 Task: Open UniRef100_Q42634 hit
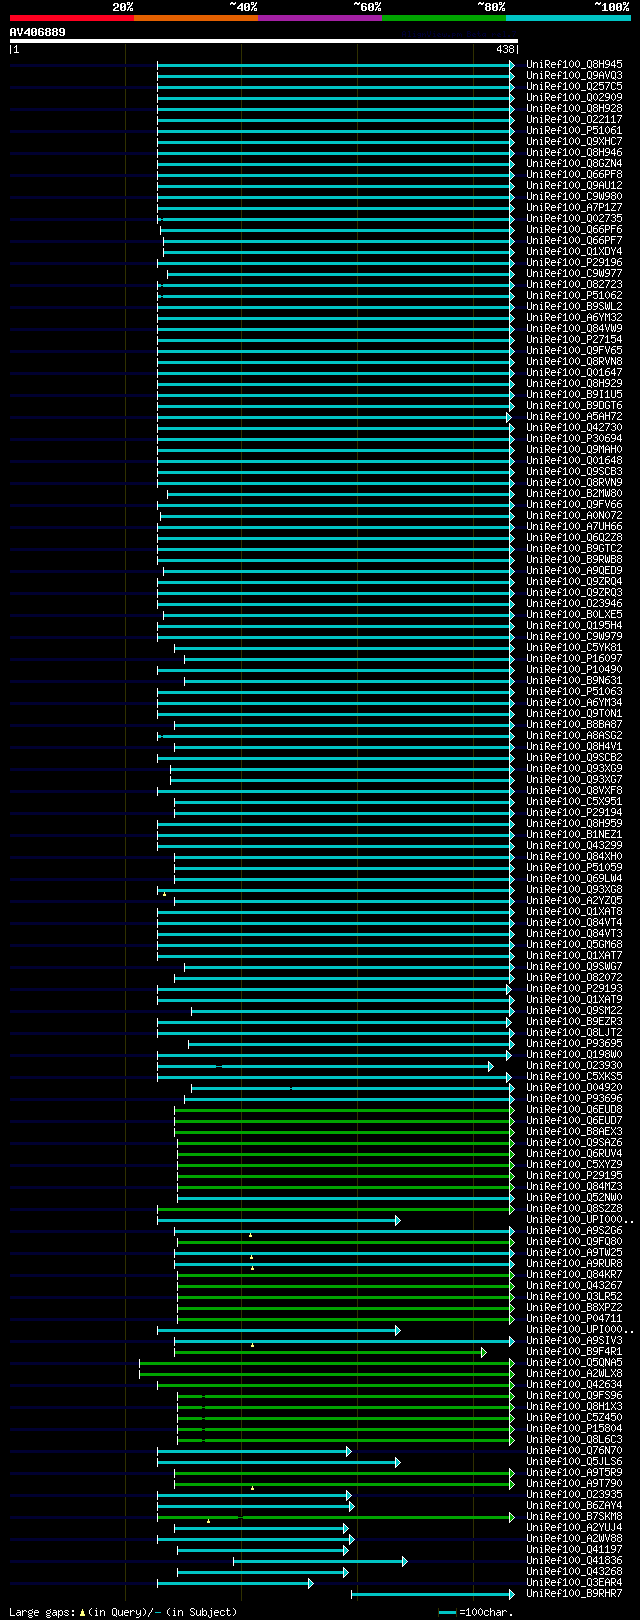point(574,1385)
